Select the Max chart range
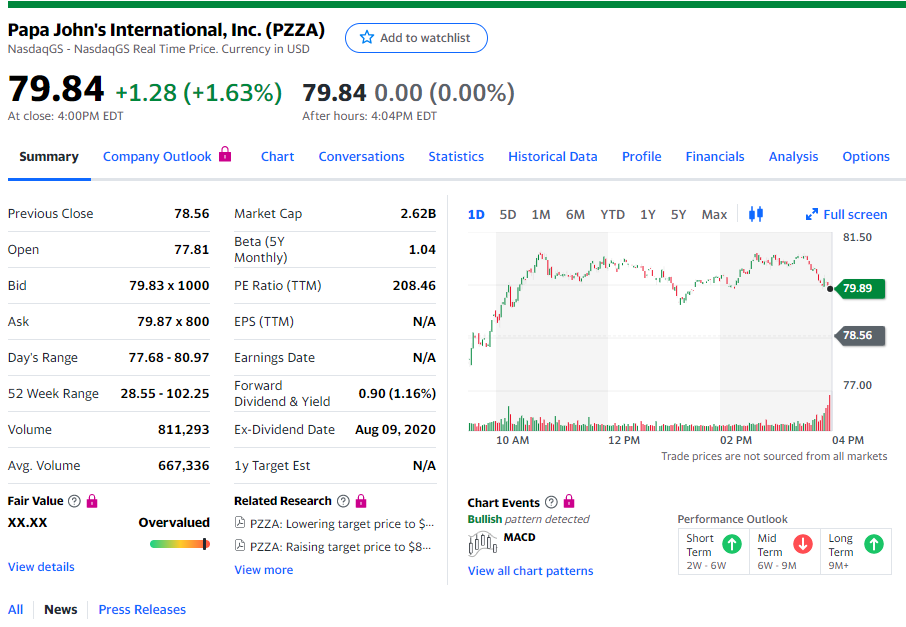This screenshot has height=627, width=906. tap(714, 215)
